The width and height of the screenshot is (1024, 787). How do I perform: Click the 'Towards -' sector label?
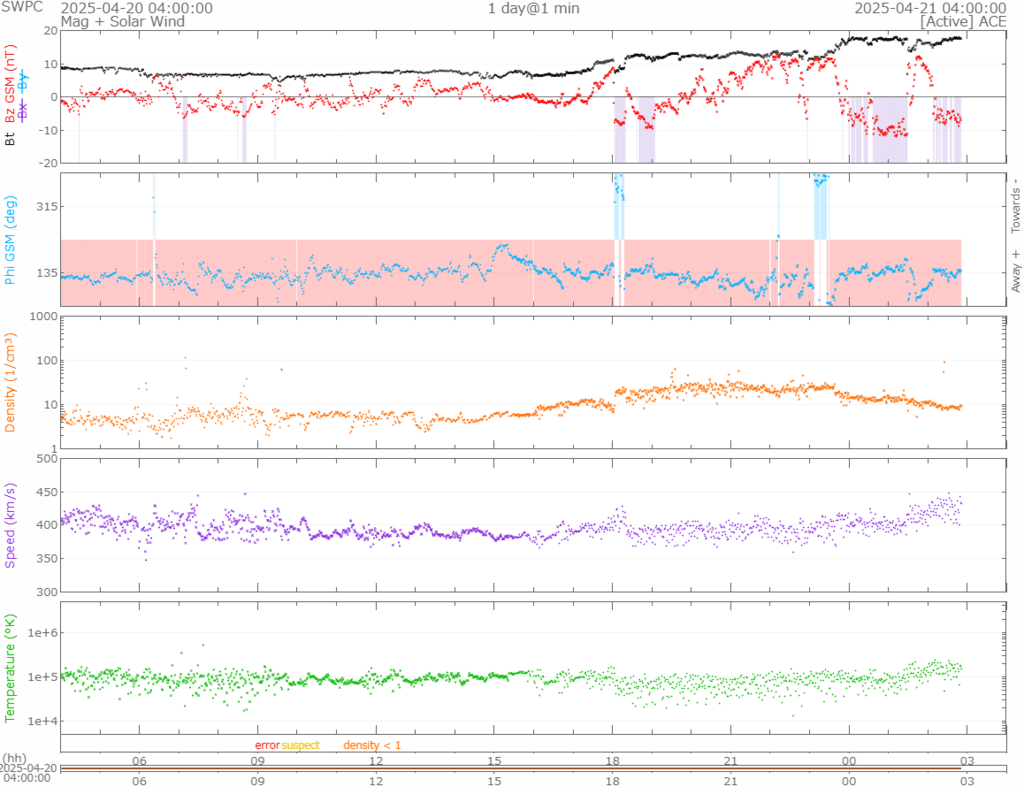pyautogui.click(x=1015, y=207)
